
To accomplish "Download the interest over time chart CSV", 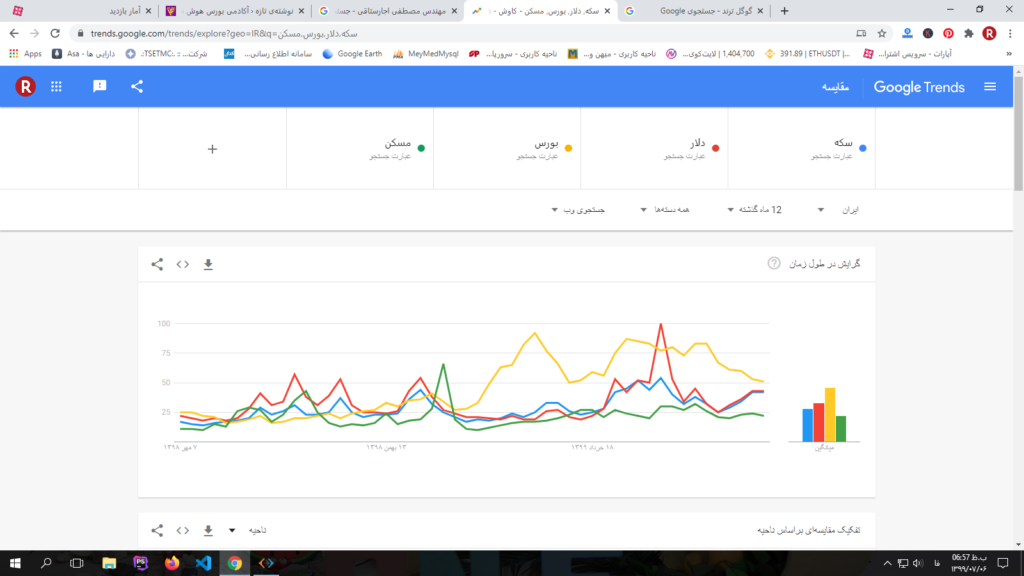I will (208, 264).
